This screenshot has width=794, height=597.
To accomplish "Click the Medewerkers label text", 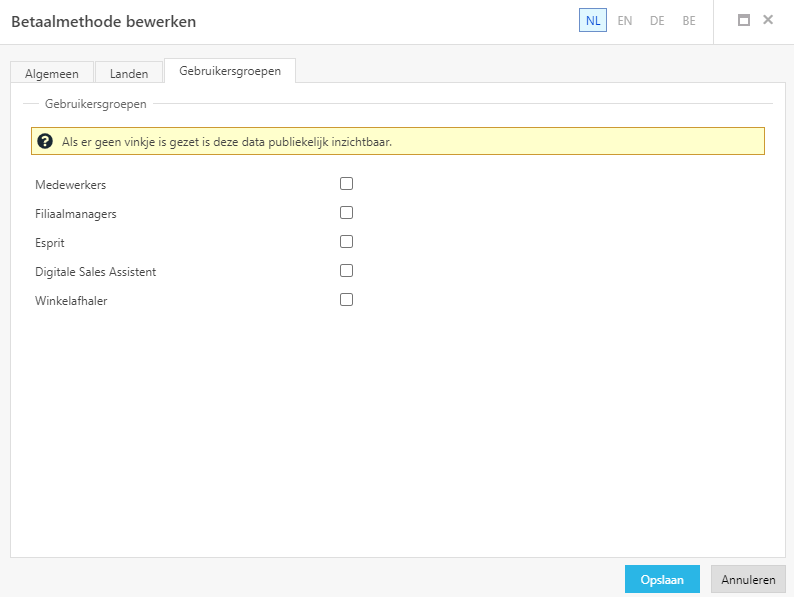I will [70, 185].
